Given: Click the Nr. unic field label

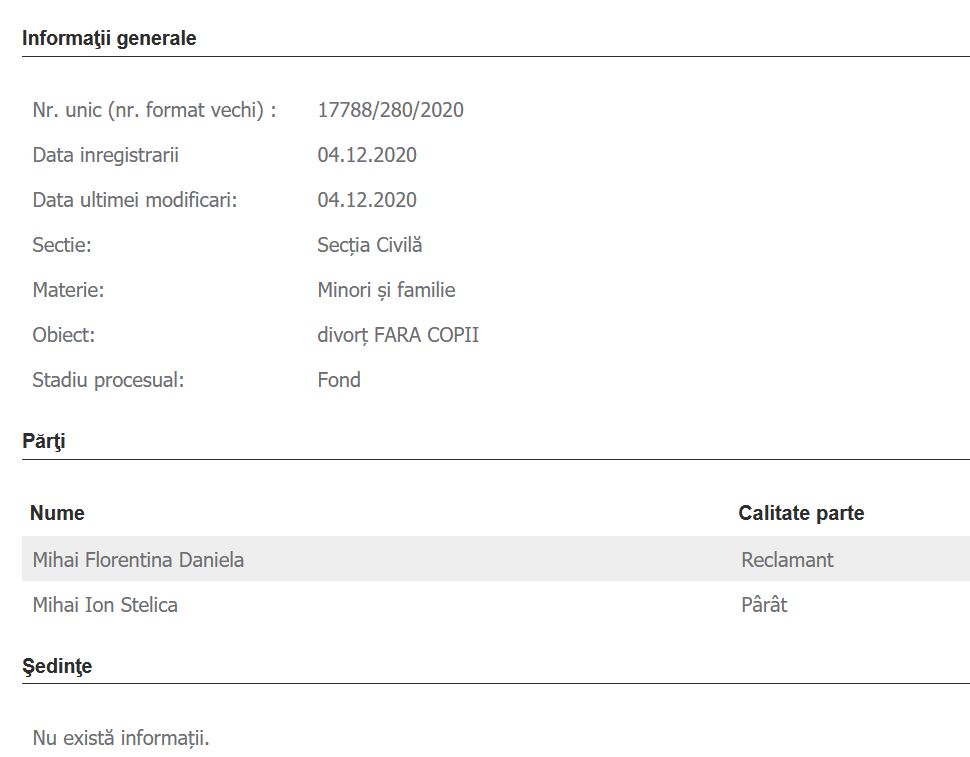Looking at the screenshot, I should [154, 110].
